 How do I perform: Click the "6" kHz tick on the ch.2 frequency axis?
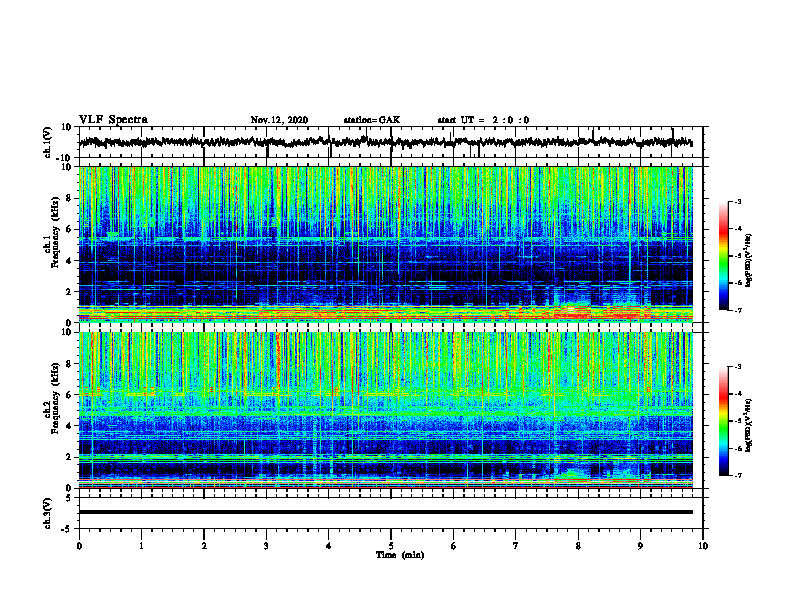pos(70,395)
